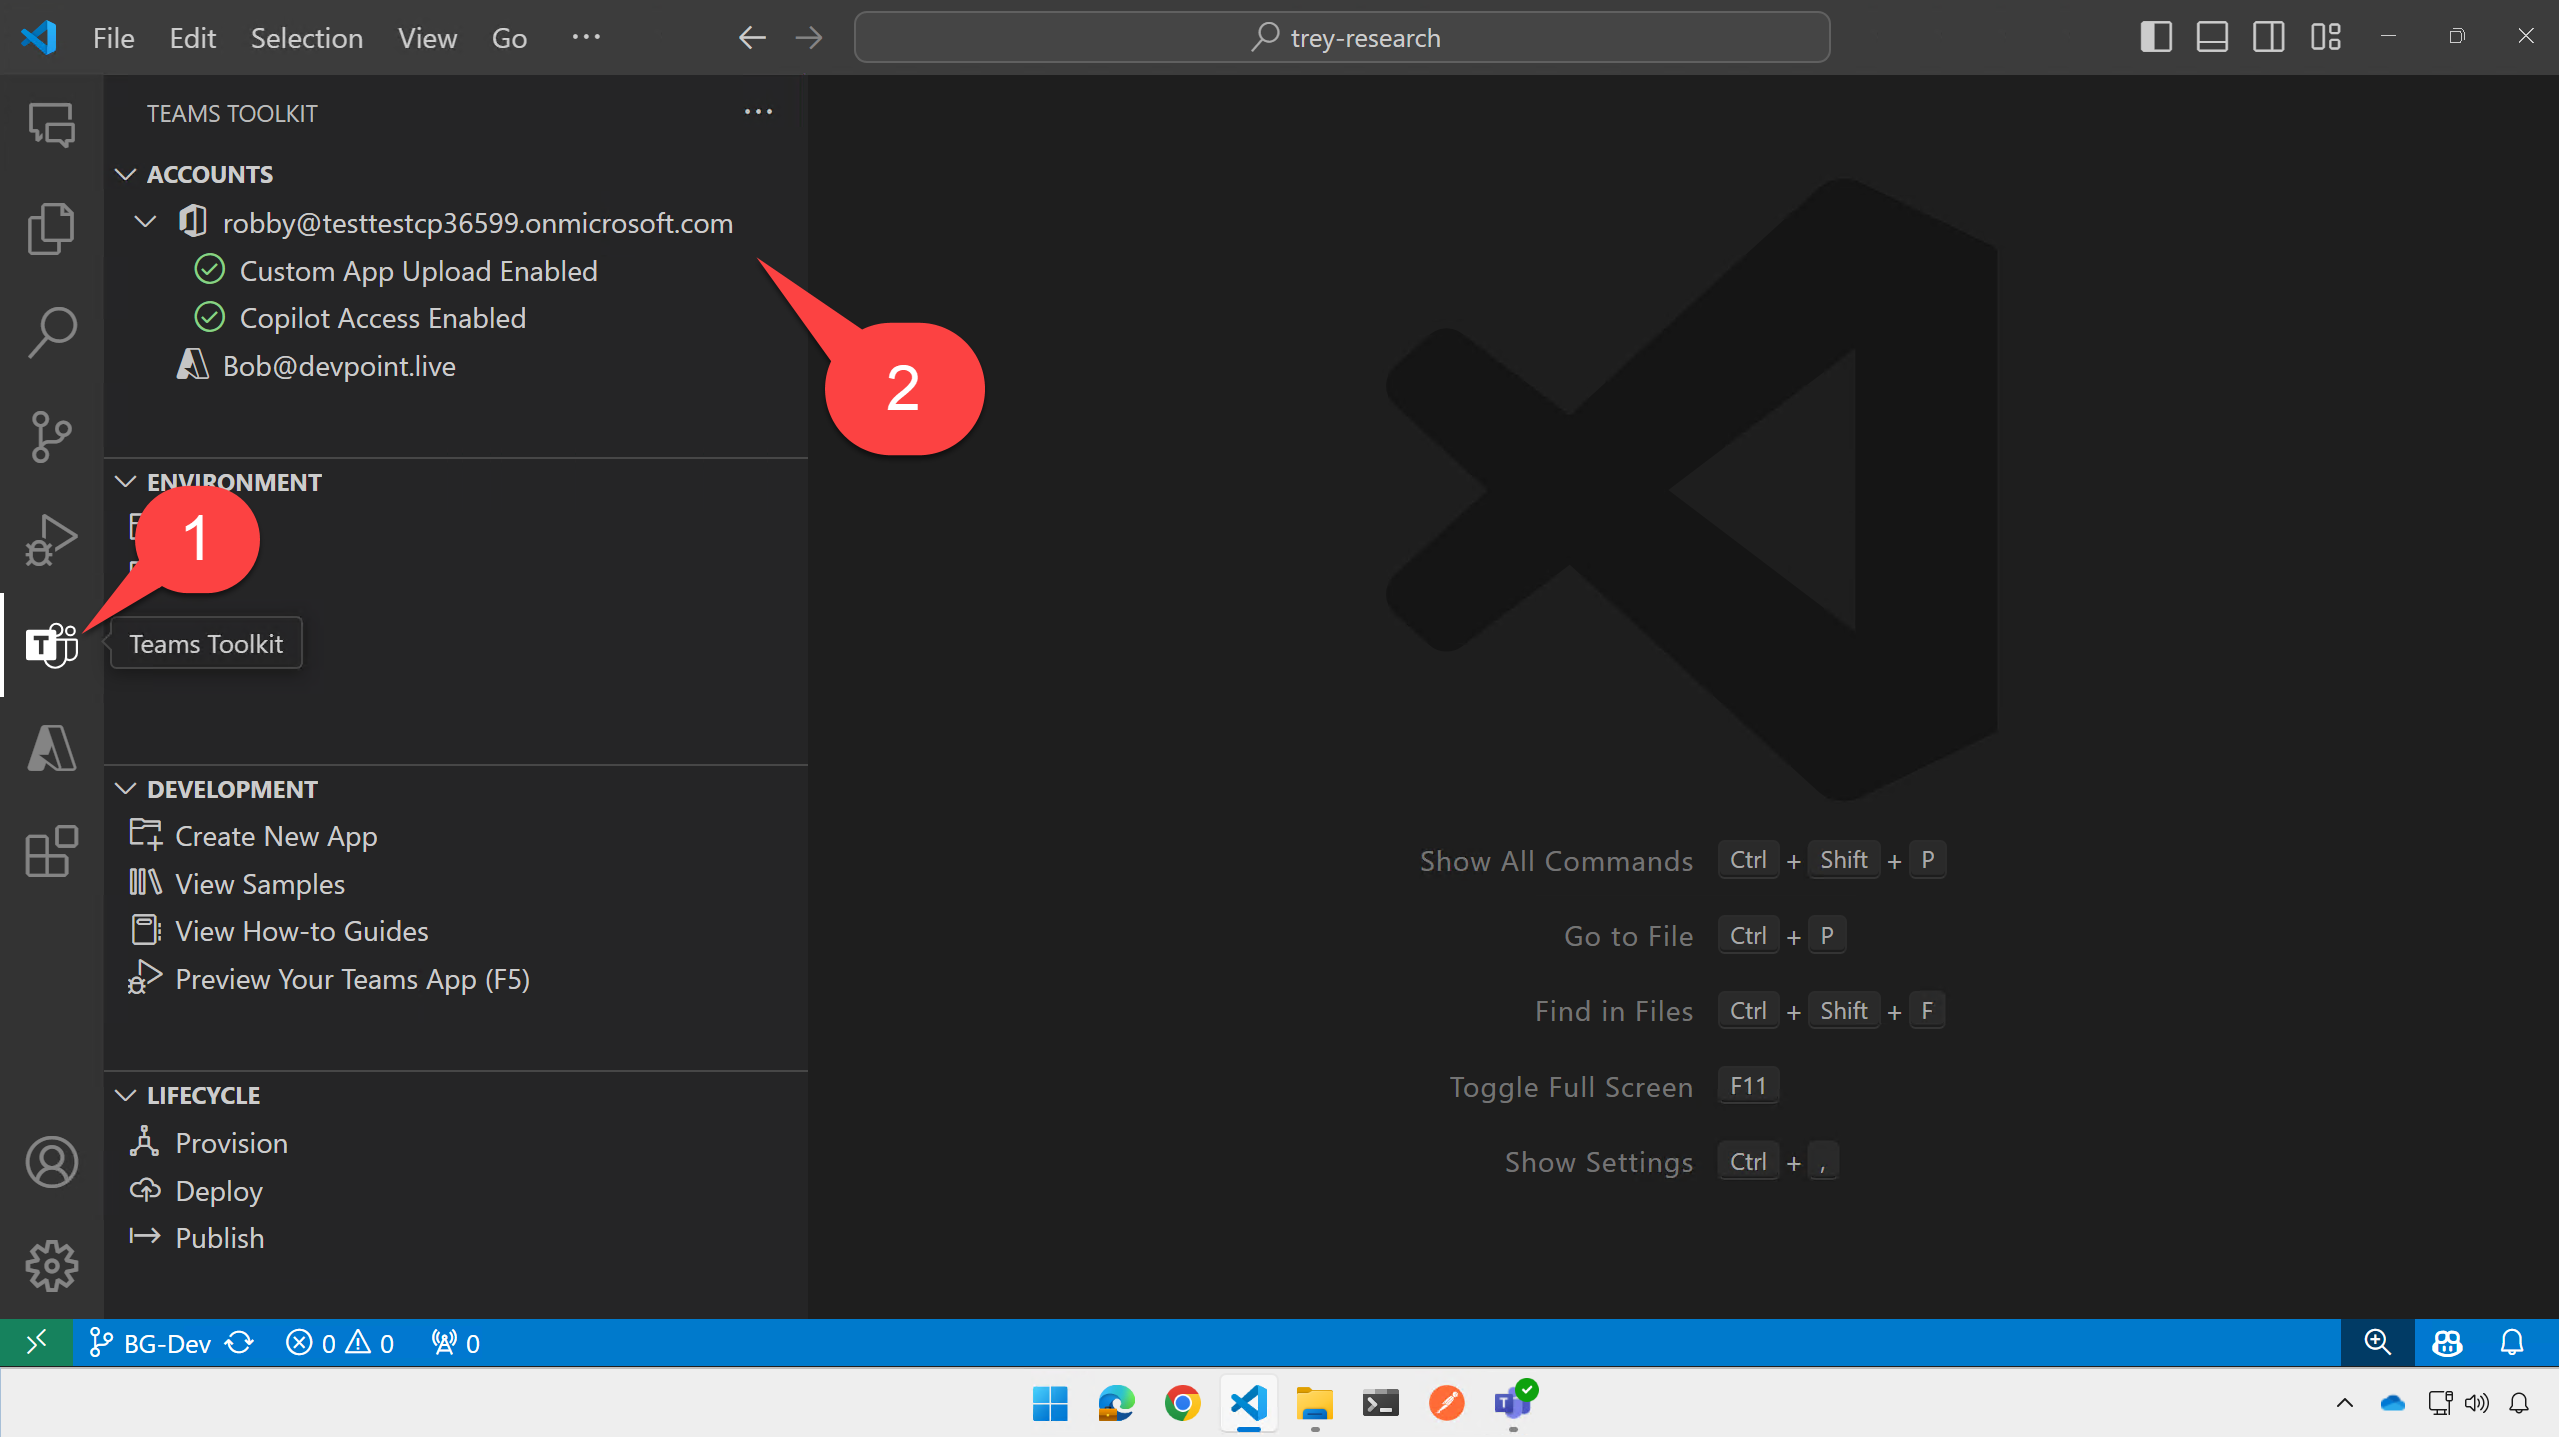Open the Selection menu
This screenshot has width=2559, height=1437.
(306, 38)
